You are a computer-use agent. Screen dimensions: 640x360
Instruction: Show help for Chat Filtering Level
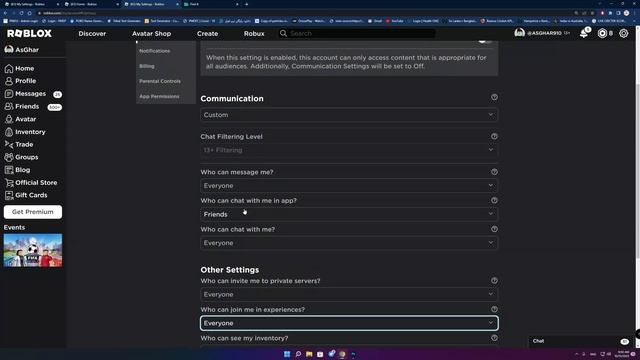click(494, 136)
